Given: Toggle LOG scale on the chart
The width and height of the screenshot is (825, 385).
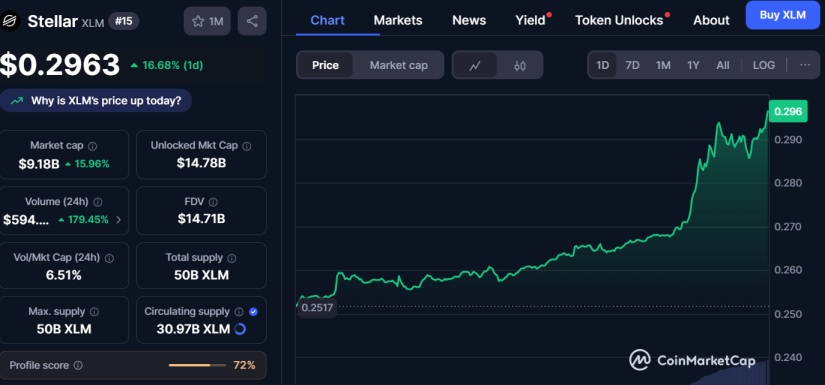Looking at the screenshot, I should point(763,65).
